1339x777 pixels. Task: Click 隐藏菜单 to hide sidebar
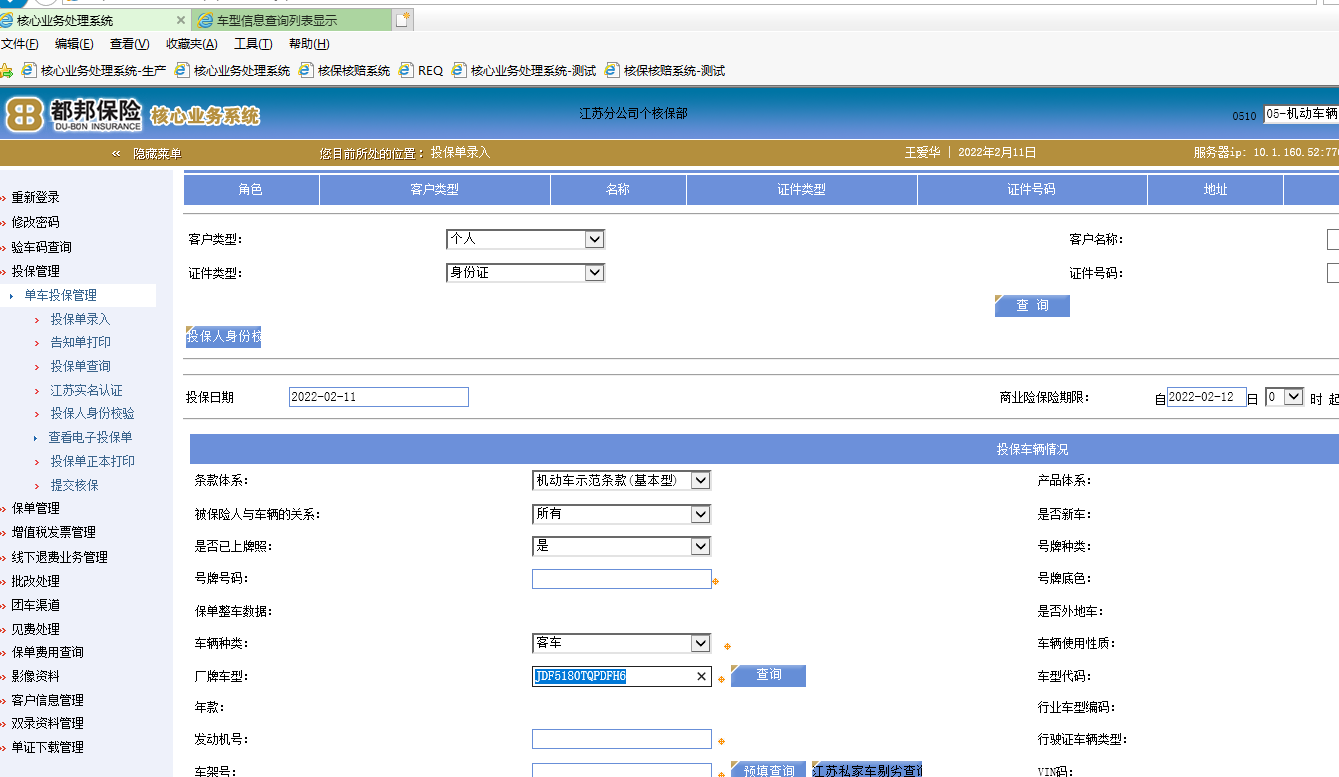157,153
